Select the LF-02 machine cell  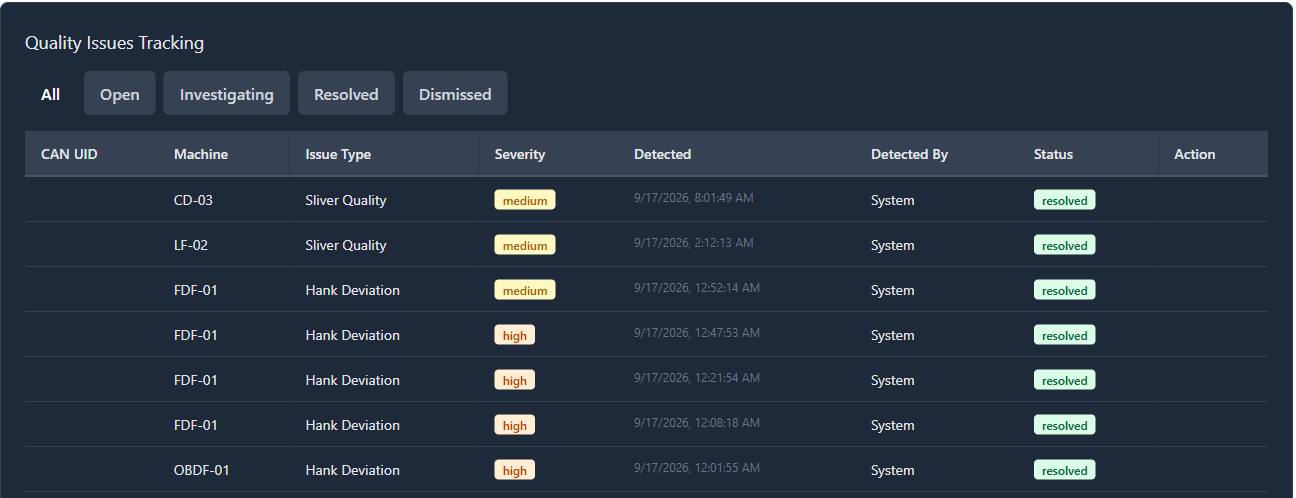(191, 245)
